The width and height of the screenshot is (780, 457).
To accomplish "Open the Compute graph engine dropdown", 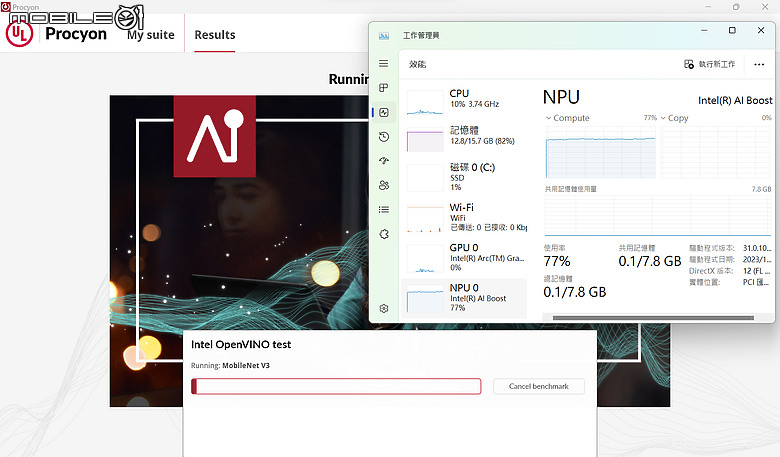I will pyautogui.click(x=568, y=118).
